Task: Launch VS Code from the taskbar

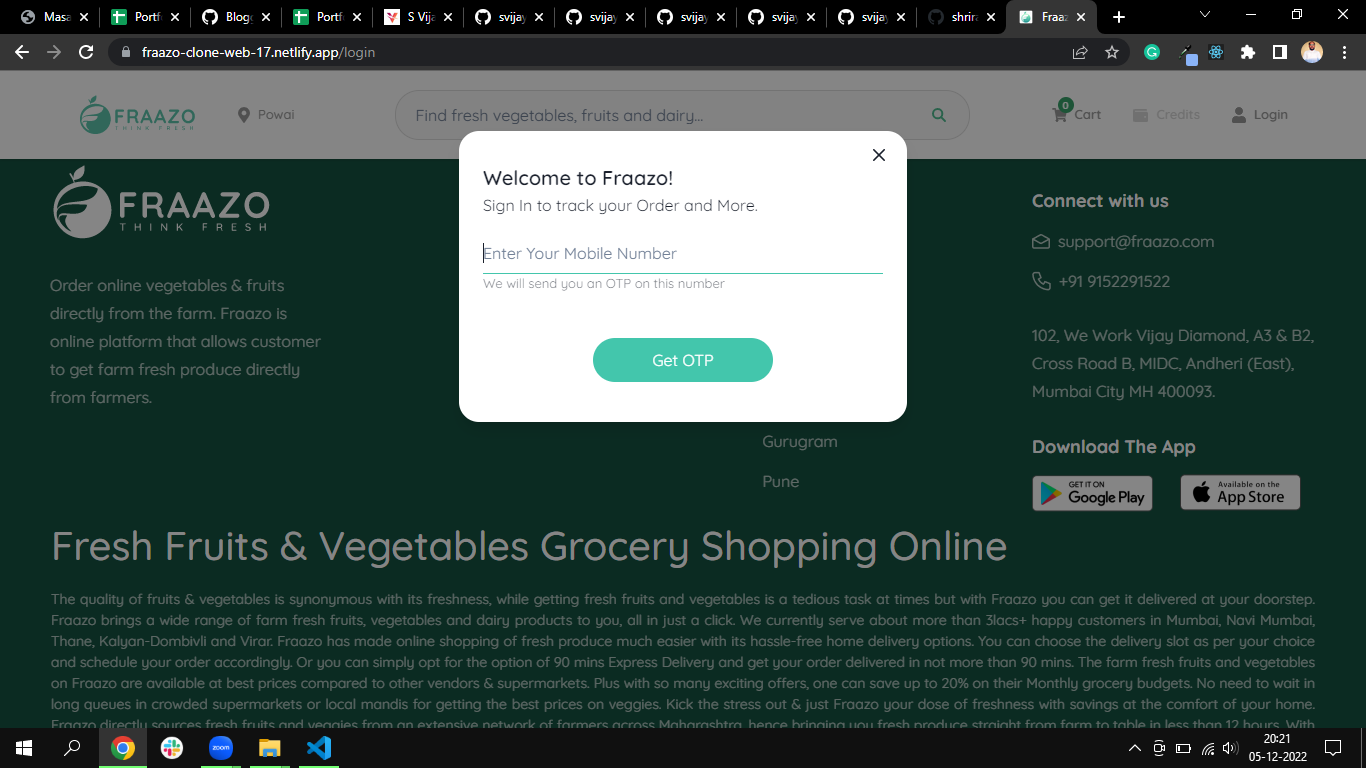Action: [319, 747]
